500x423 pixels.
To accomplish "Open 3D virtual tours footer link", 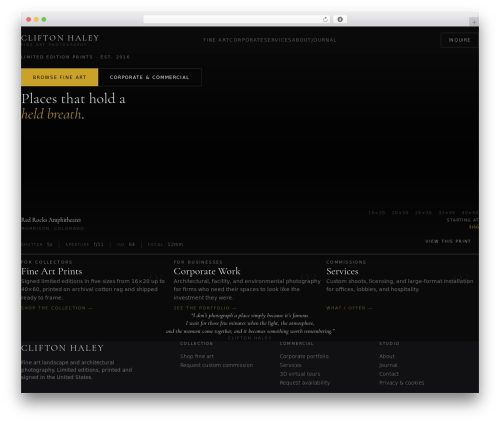I will pos(300,374).
